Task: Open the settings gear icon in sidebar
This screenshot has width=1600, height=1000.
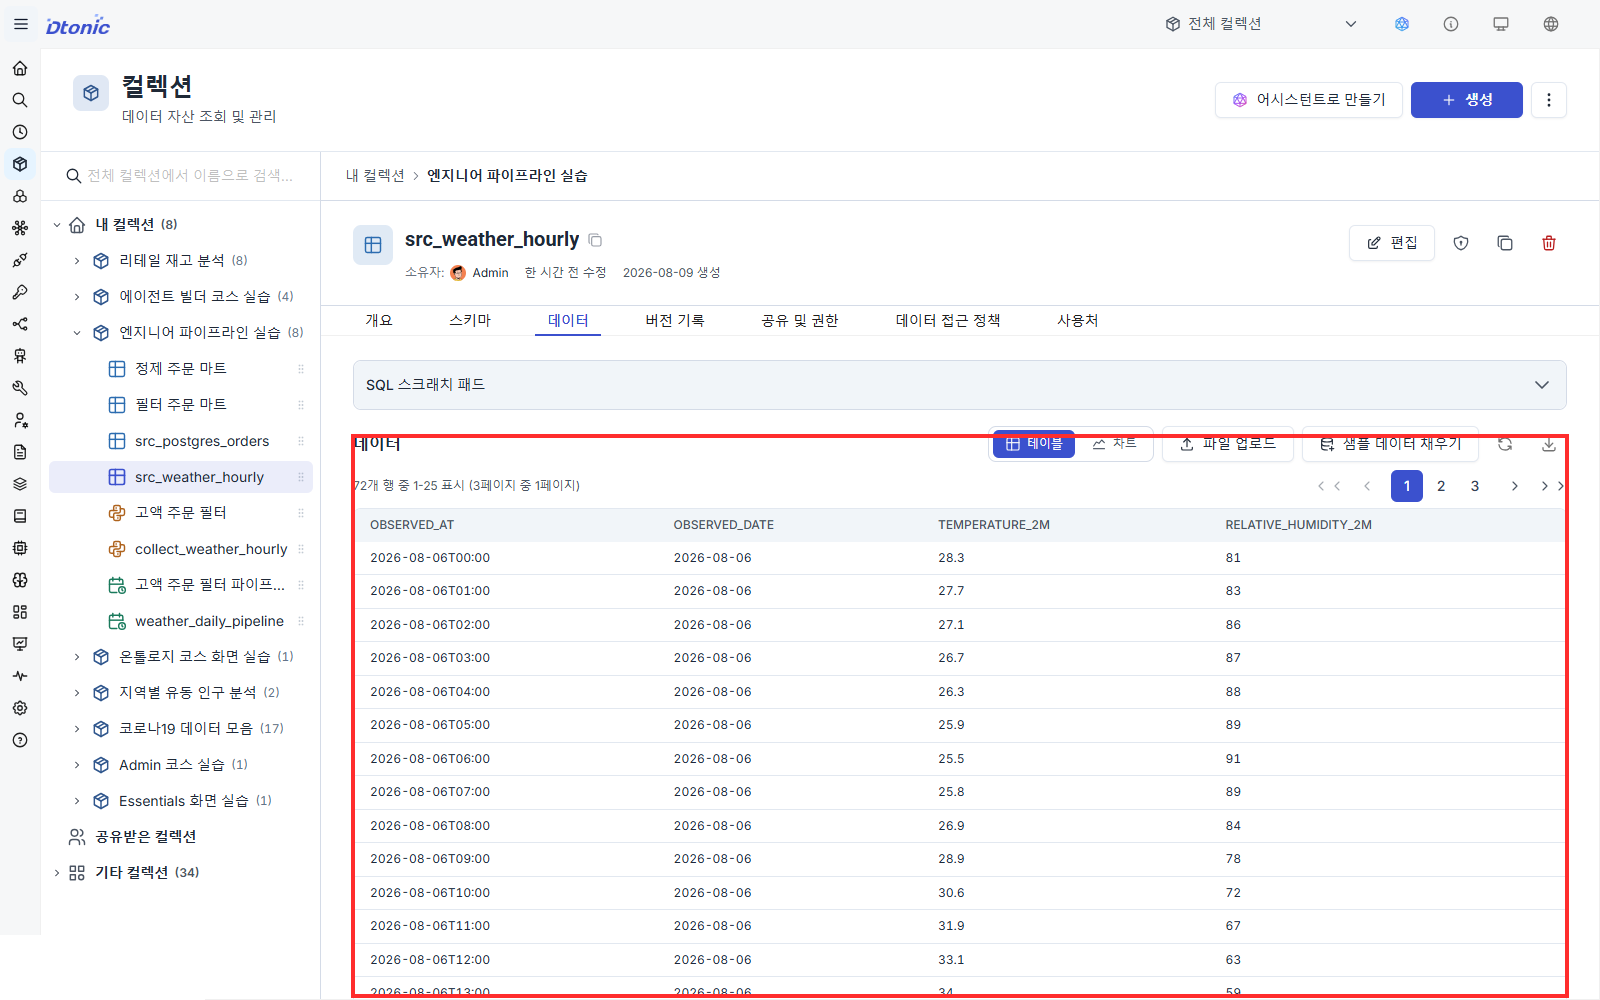Action: point(20,708)
